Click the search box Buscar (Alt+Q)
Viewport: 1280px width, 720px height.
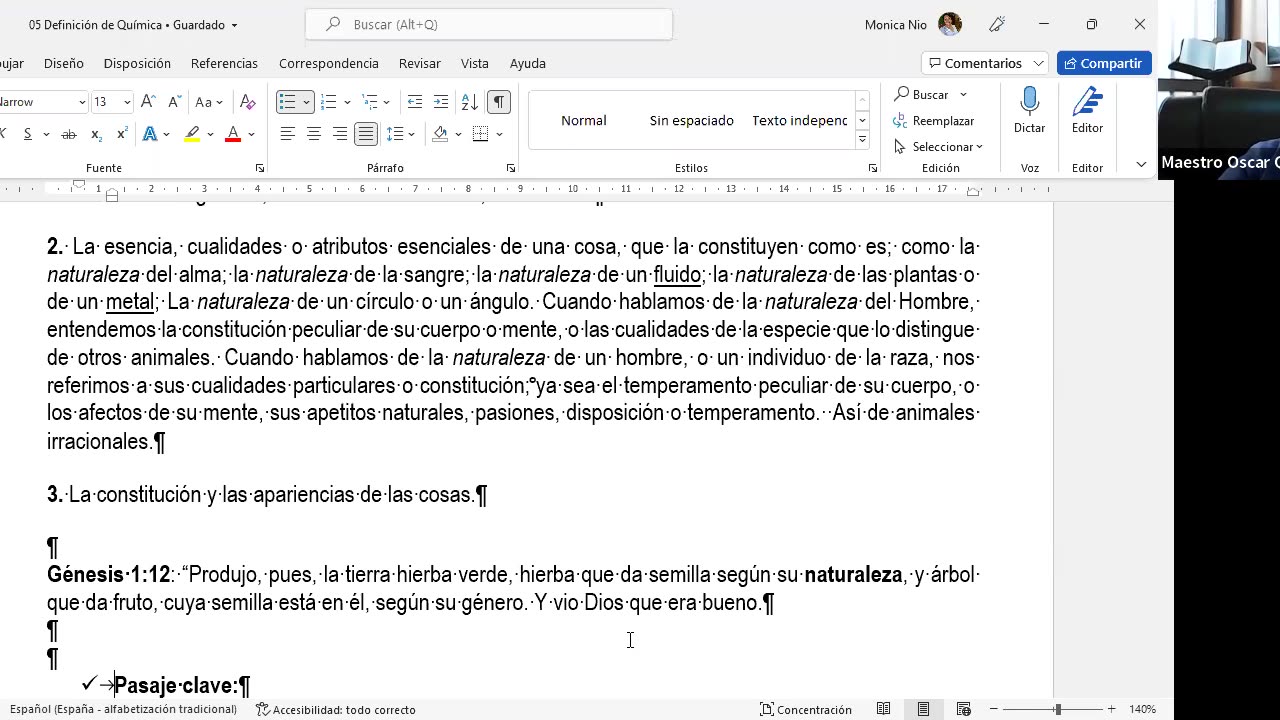coord(489,24)
